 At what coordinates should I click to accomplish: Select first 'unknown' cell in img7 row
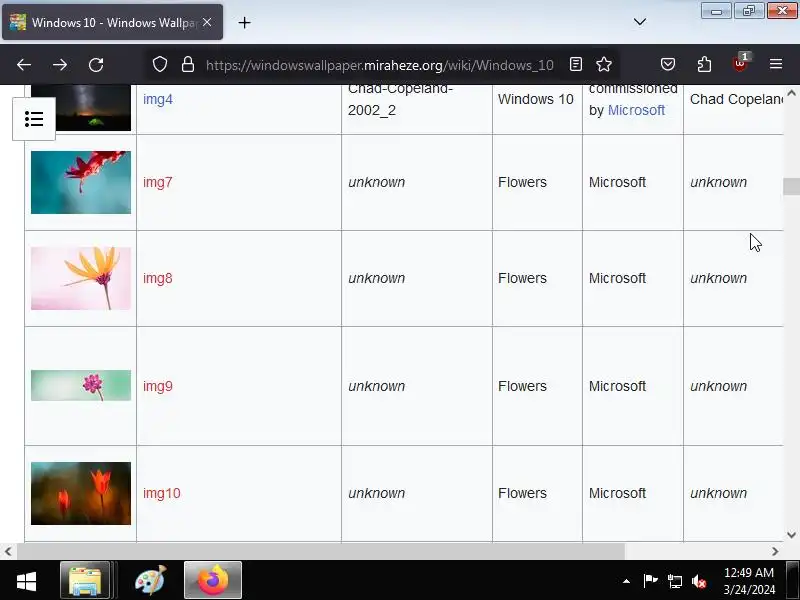coord(377,182)
